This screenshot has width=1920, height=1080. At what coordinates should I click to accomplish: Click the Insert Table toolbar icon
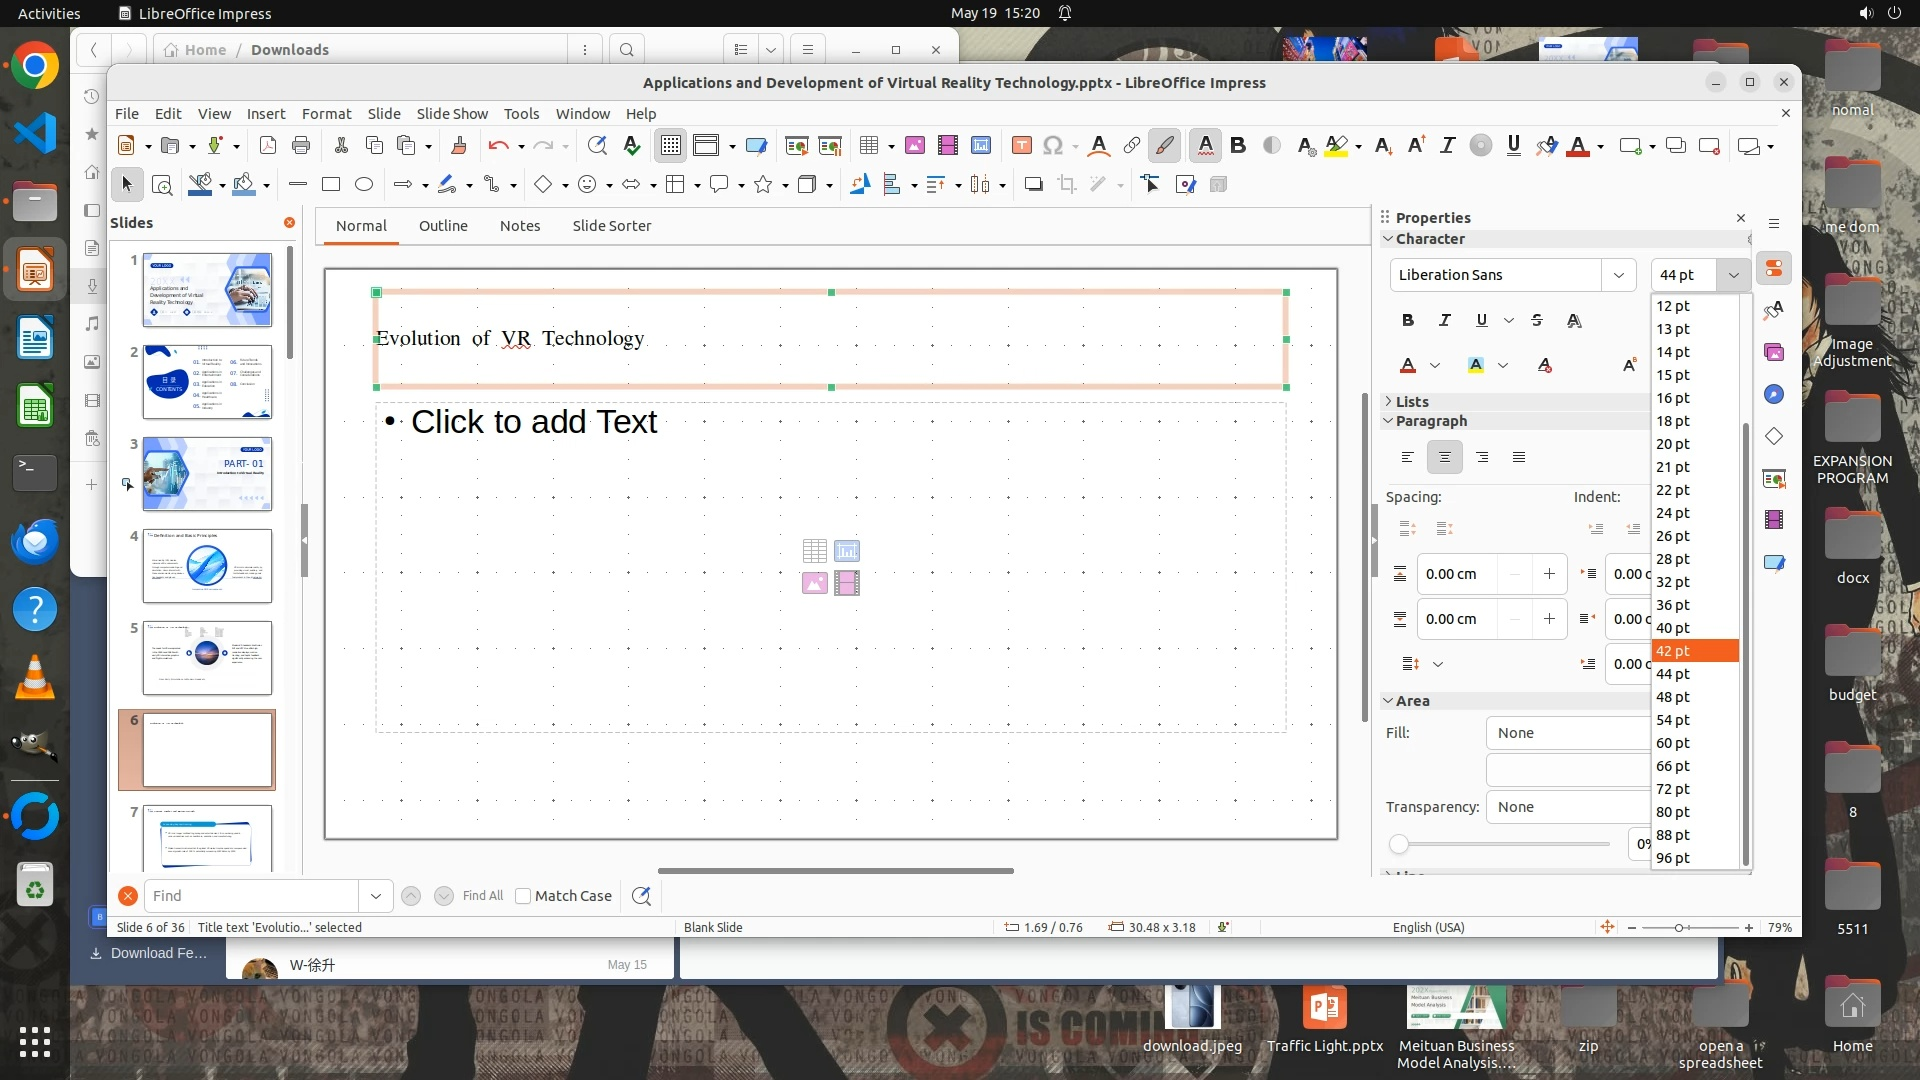(868, 146)
